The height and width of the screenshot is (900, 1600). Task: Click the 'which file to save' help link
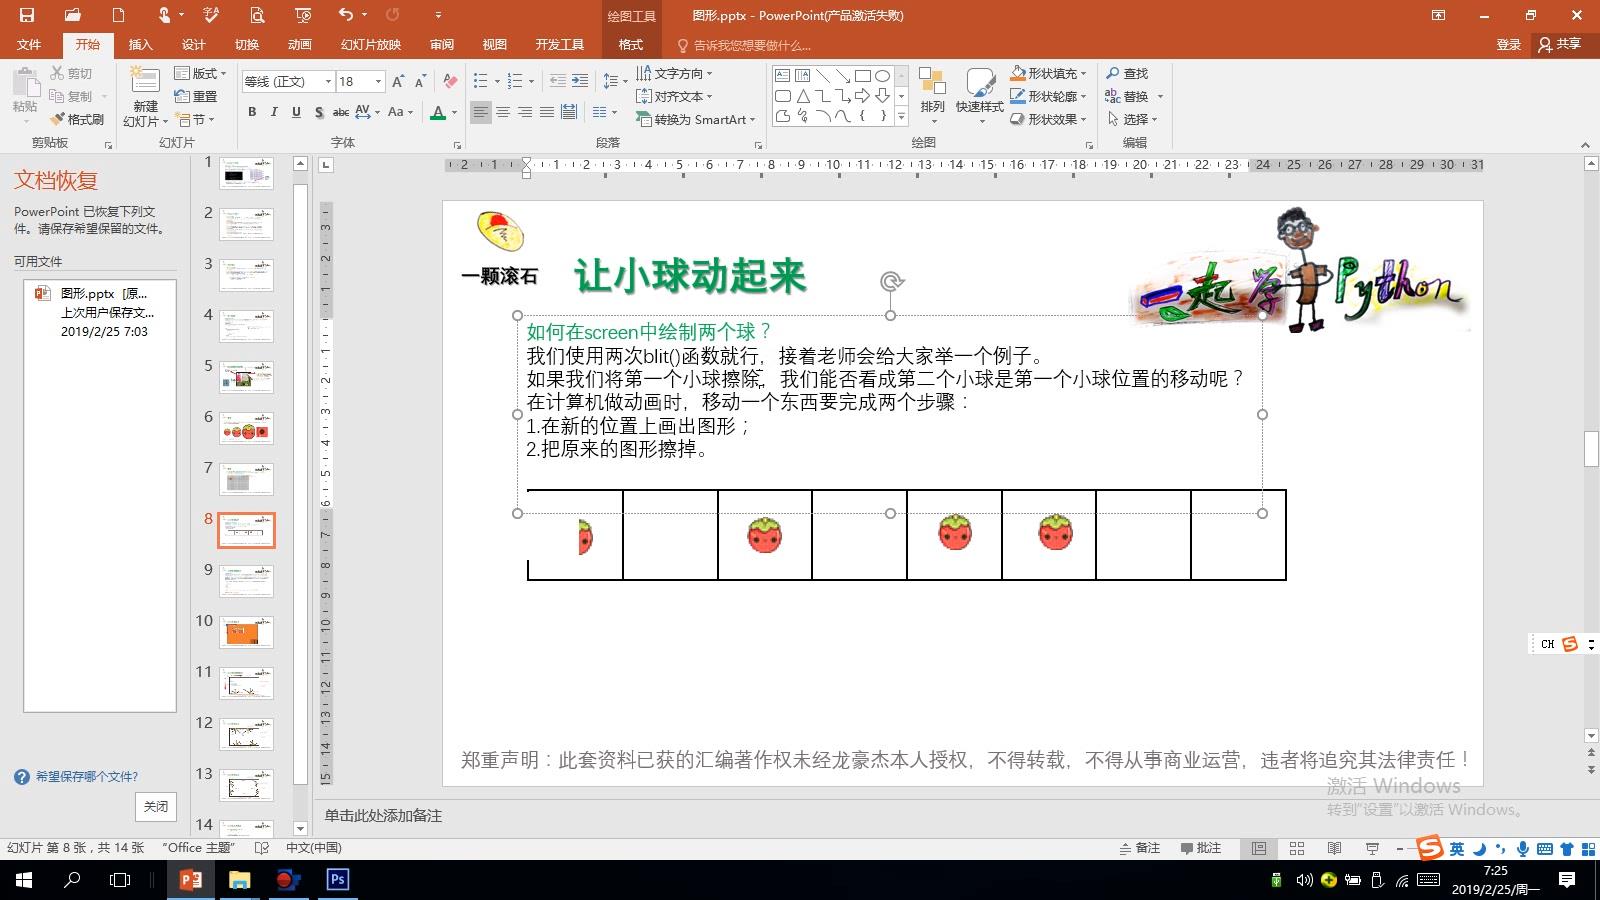(86, 776)
